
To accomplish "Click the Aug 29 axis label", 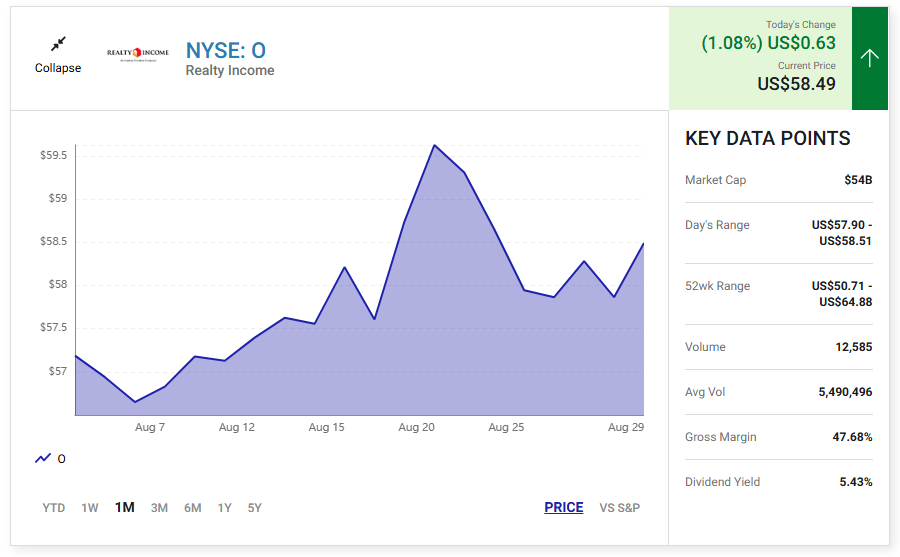I will pyautogui.click(x=626, y=427).
